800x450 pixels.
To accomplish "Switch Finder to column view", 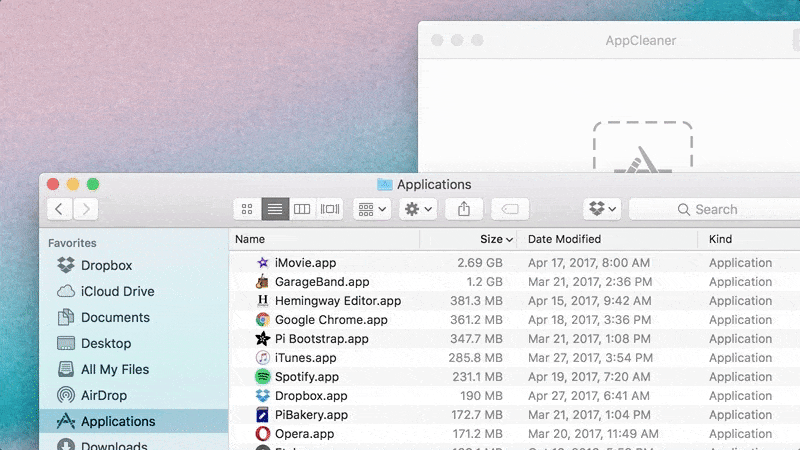I will tap(302, 209).
